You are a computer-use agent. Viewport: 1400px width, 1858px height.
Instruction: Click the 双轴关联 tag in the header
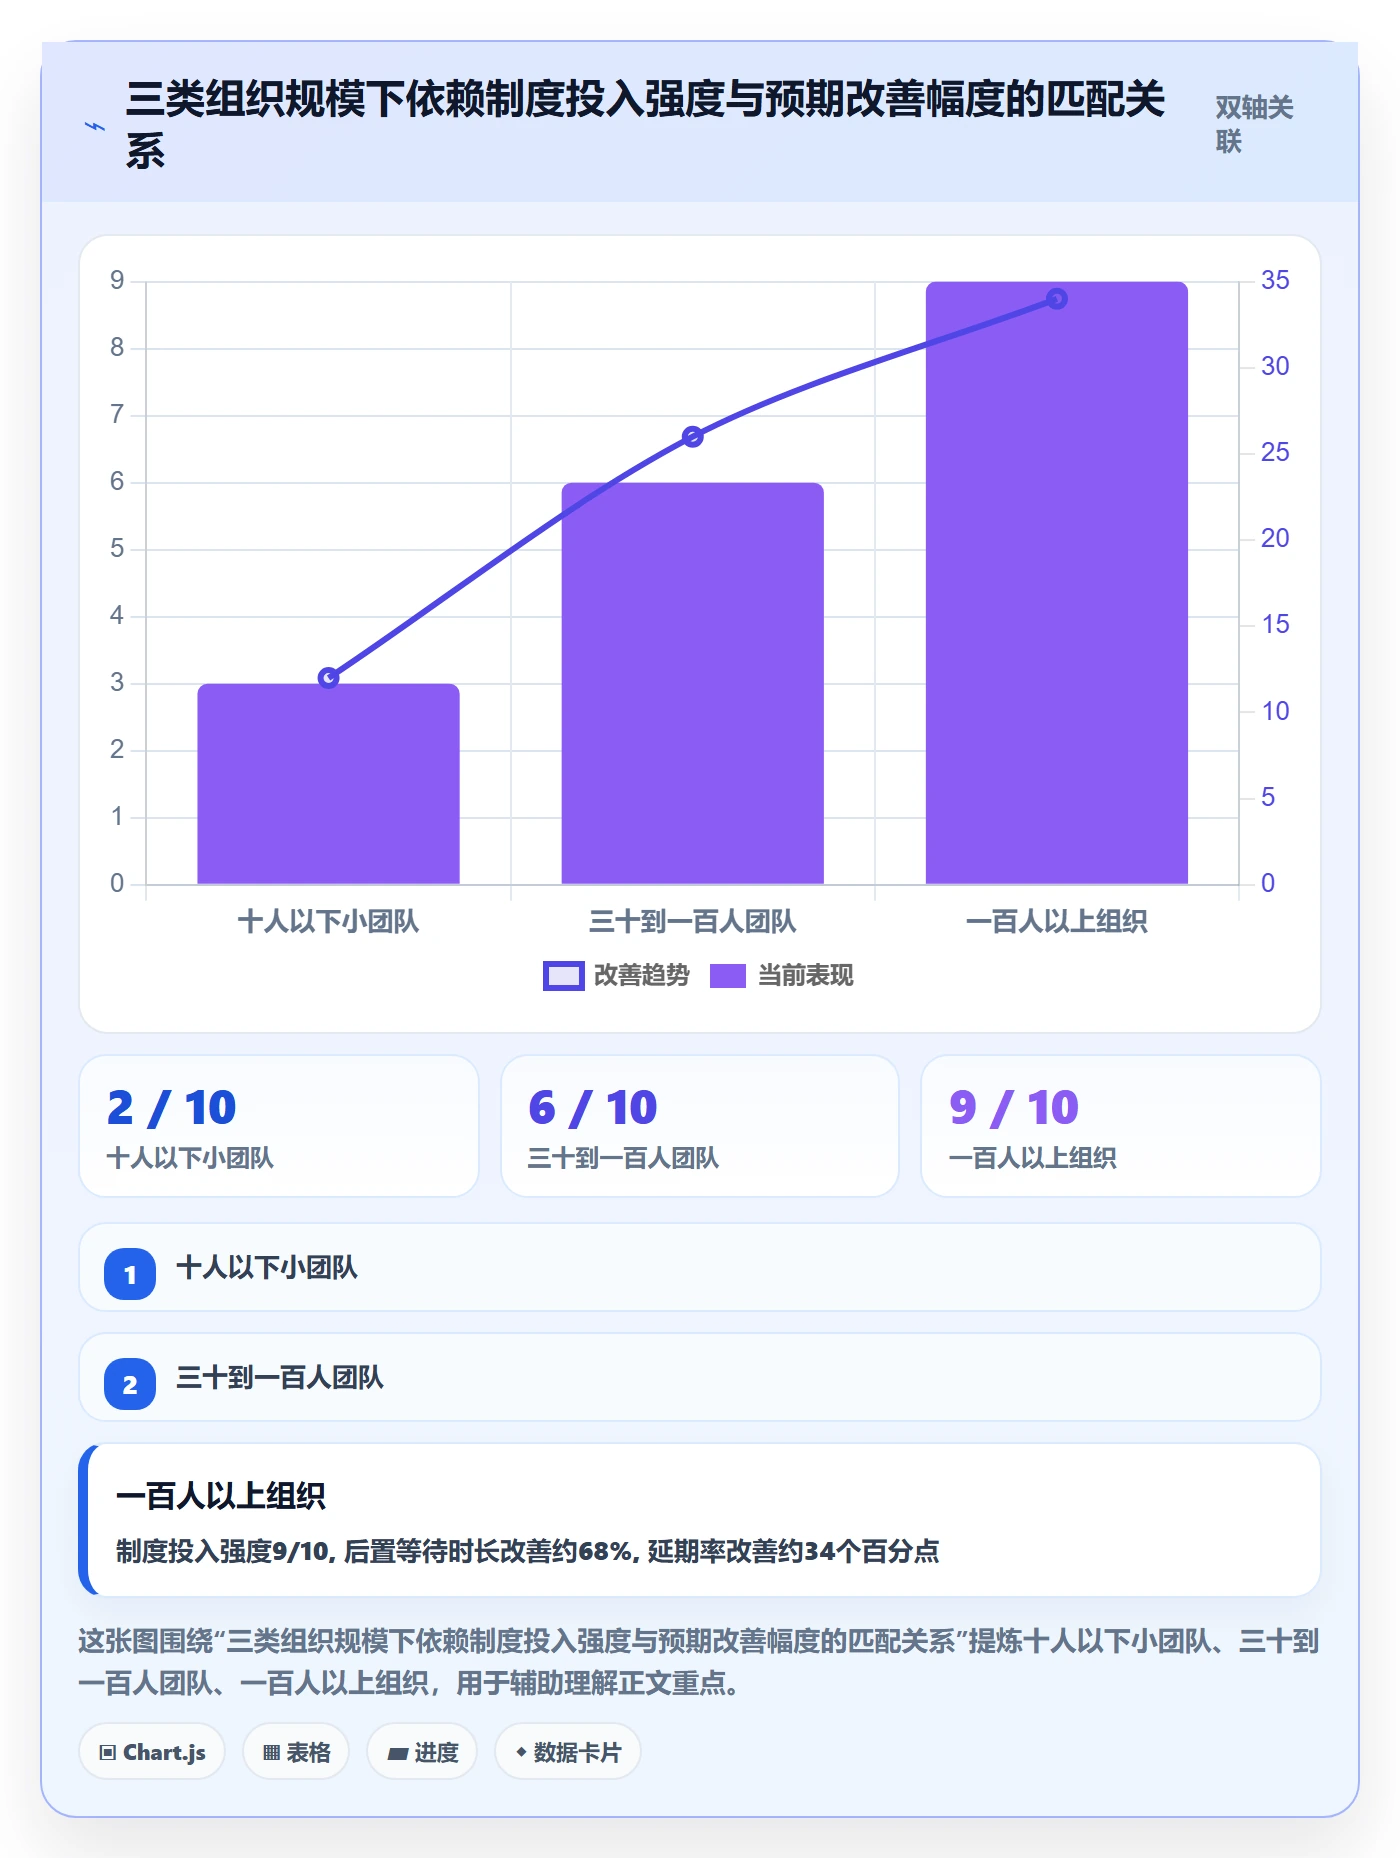click(x=1254, y=124)
